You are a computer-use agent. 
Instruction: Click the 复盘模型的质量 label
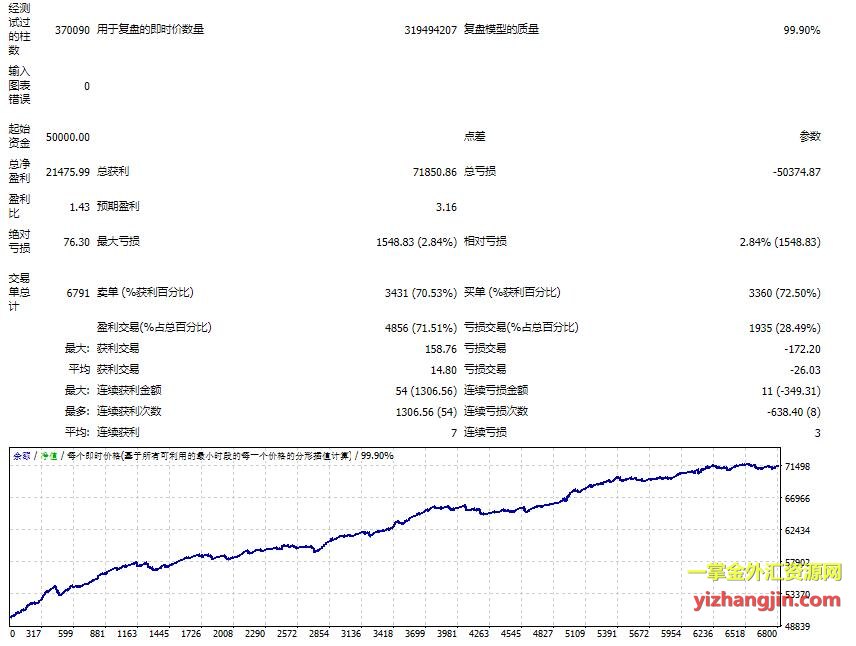pos(501,29)
